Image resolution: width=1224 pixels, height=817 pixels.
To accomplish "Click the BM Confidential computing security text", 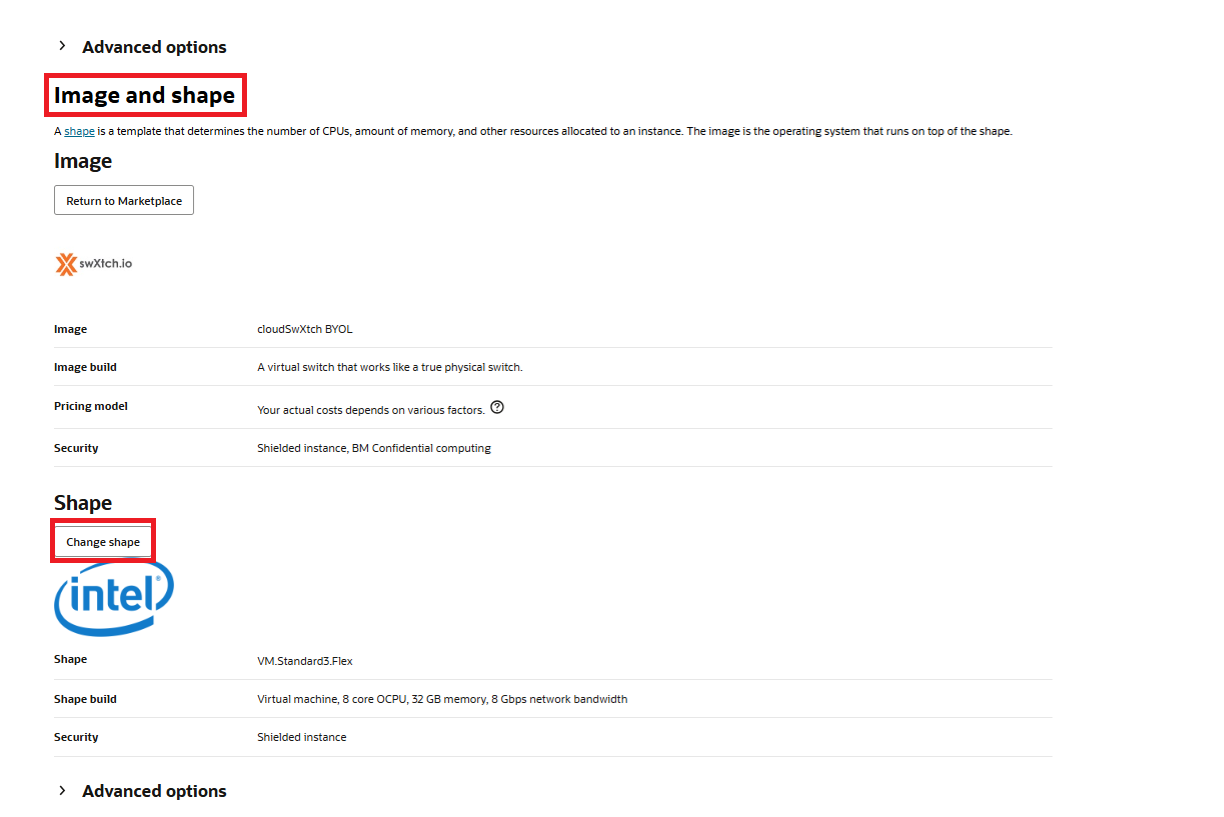I will 421,448.
